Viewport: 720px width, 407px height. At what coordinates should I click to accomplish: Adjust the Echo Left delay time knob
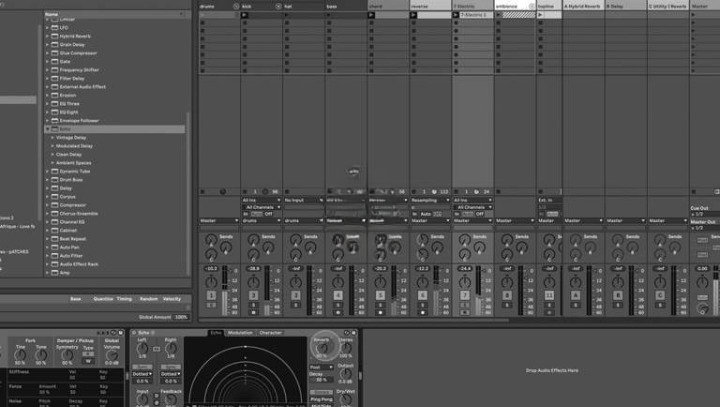[143, 349]
